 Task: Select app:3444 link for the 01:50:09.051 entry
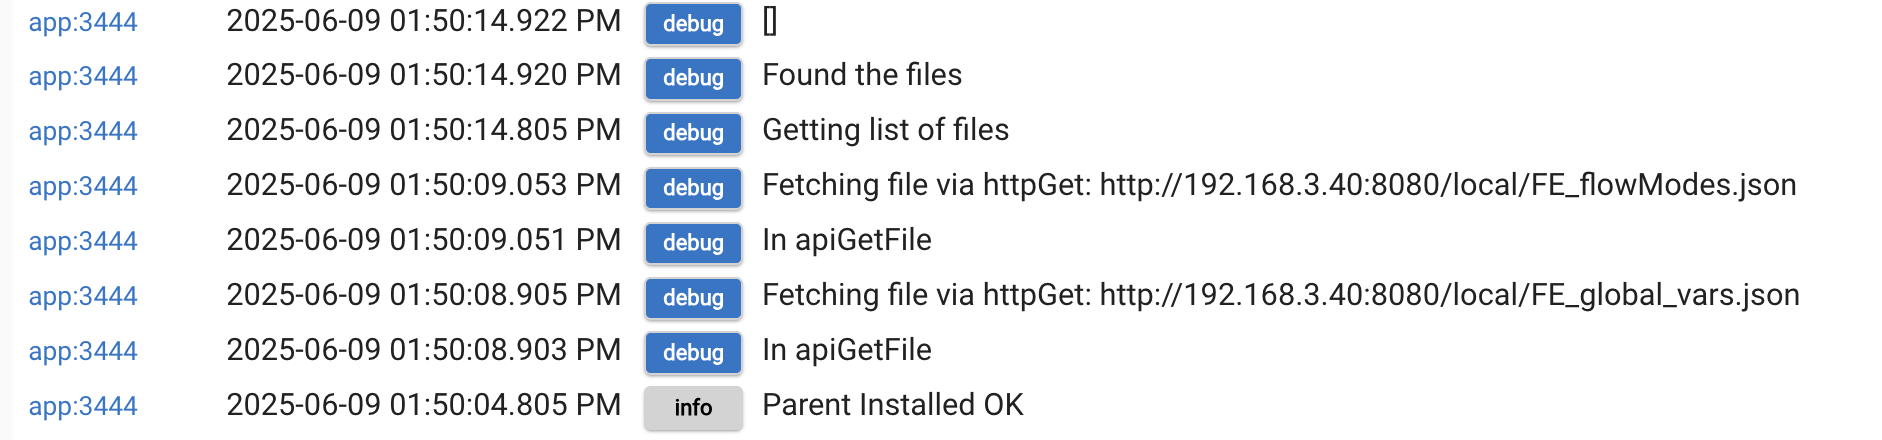tap(83, 241)
